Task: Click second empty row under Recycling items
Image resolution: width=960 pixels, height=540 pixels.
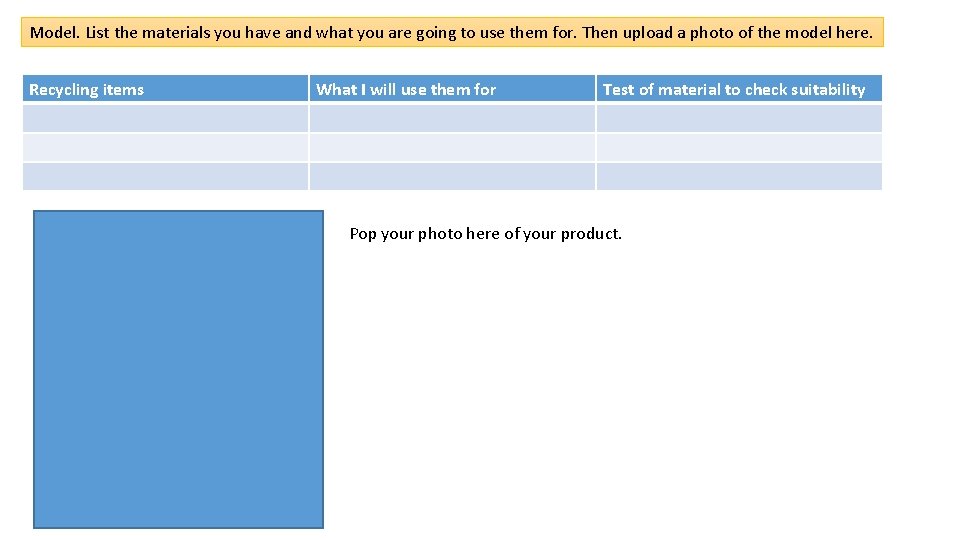Action: click(x=165, y=147)
